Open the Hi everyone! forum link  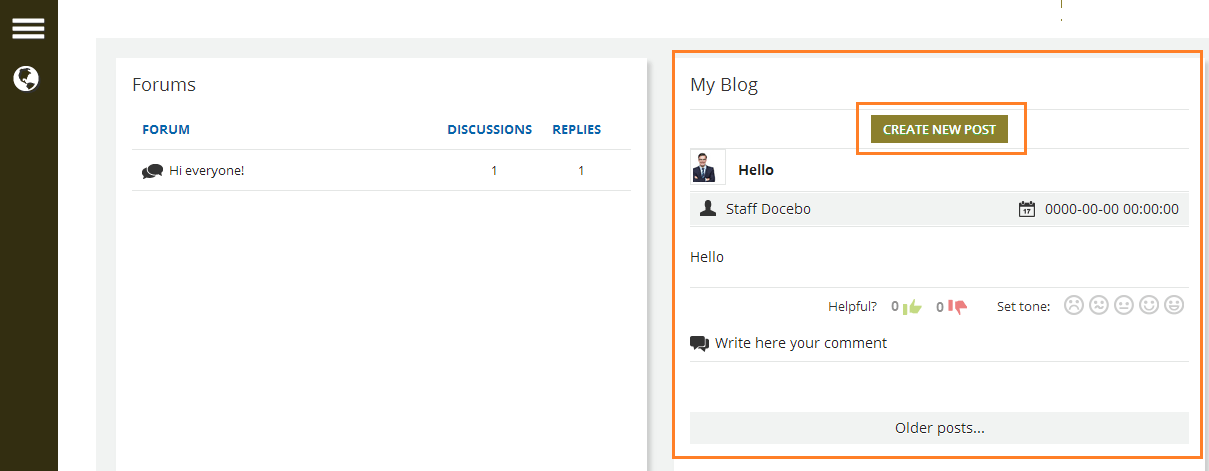pos(206,171)
